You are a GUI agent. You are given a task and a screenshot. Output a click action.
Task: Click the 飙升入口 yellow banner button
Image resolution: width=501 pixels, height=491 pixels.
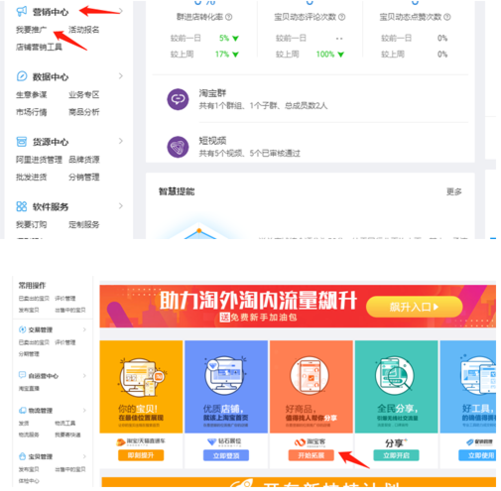click(x=414, y=307)
